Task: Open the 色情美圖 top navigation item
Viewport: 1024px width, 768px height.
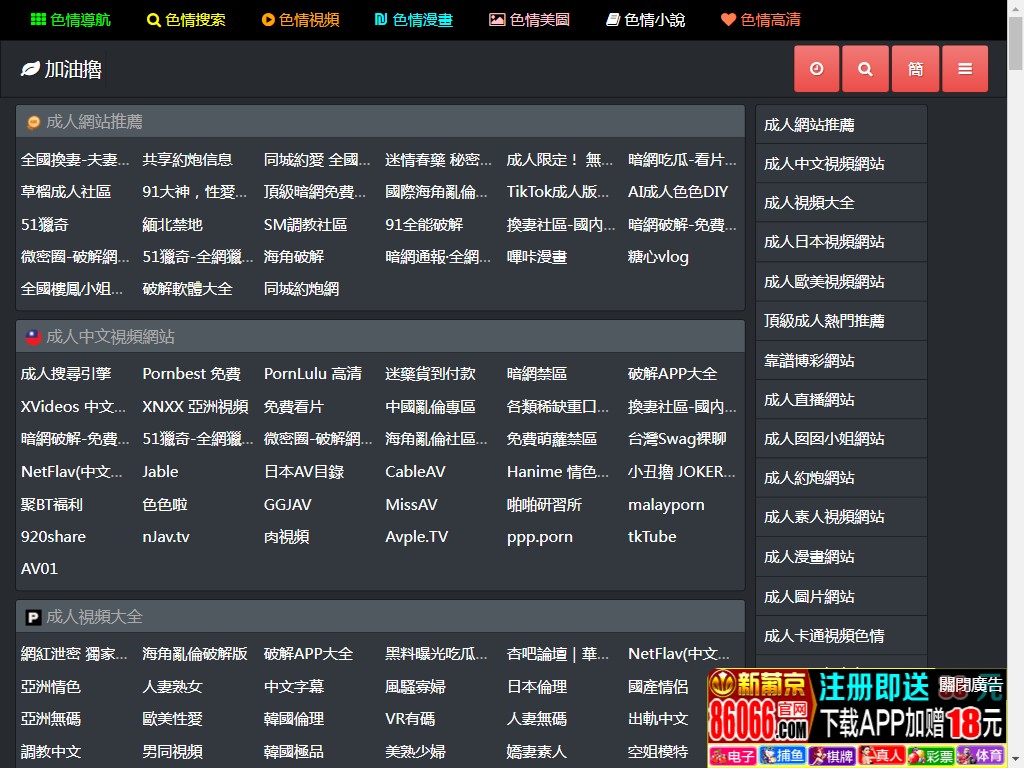Action: click(x=530, y=20)
